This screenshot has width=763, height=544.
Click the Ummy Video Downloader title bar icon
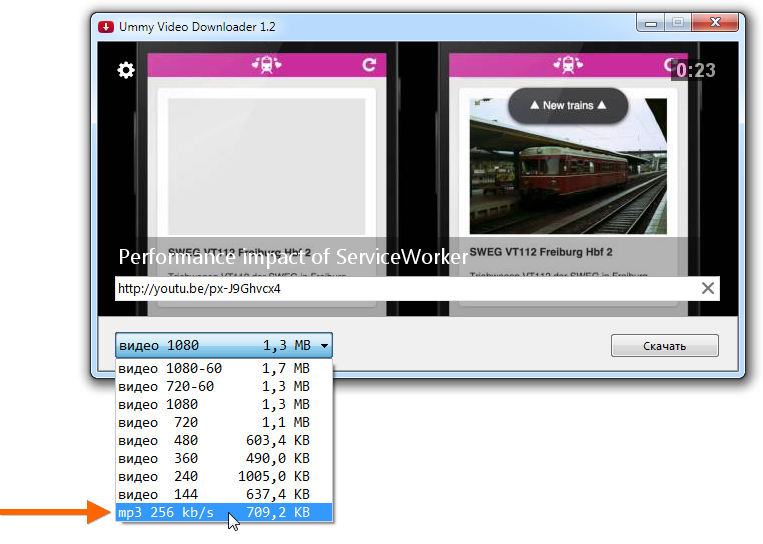coord(106,27)
